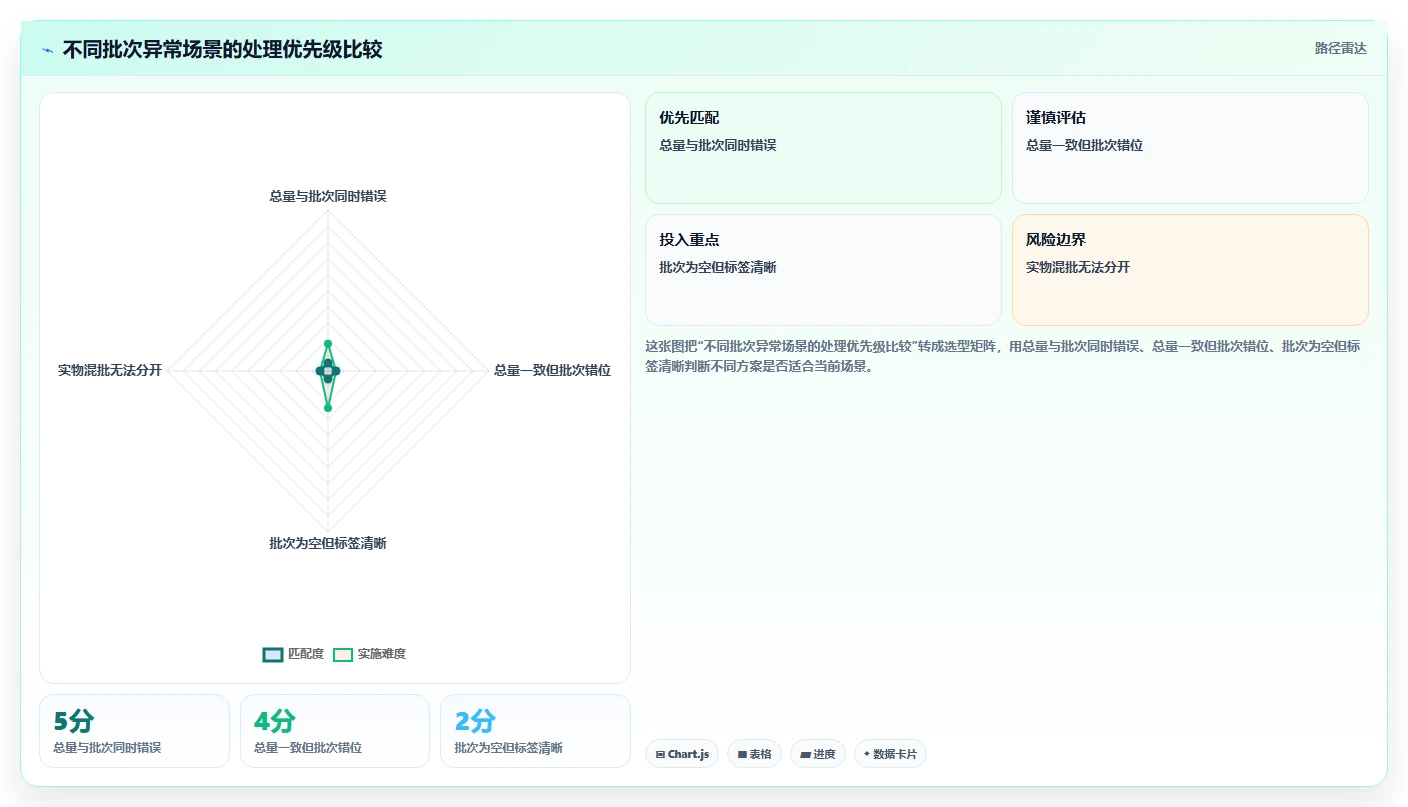Click the top green radar data point
This screenshot has width=1408, height=807.
pyautogui.click(x=328, y=344)
